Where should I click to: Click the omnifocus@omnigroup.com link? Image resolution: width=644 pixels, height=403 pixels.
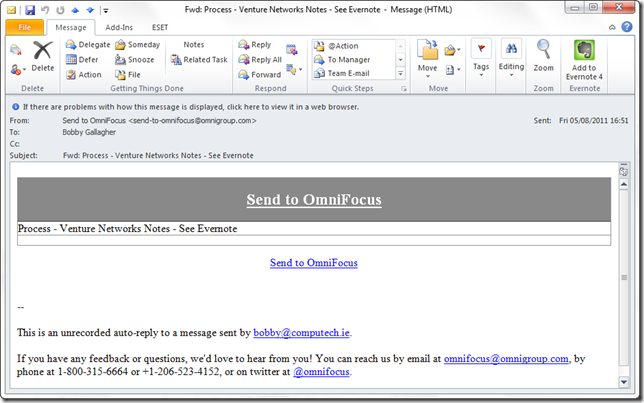[x=506, y=359]
